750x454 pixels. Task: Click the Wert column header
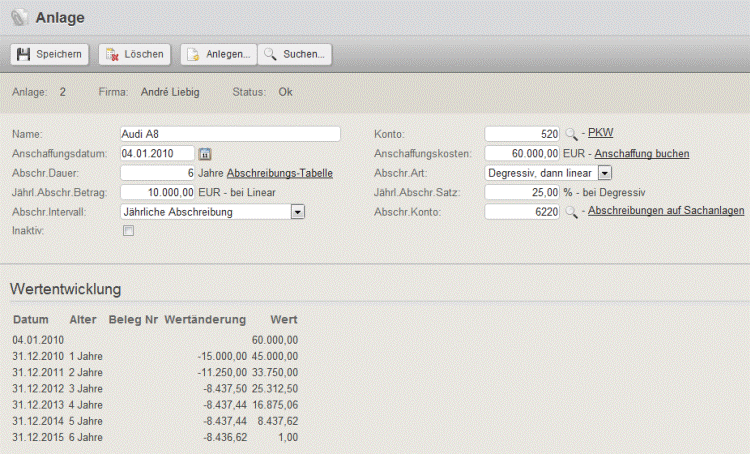tap(284, 320)
